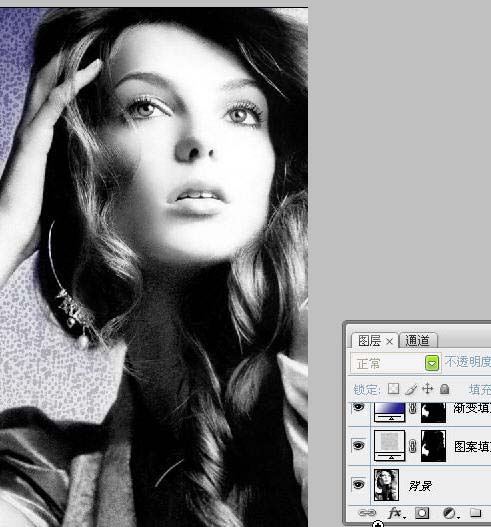491x527 pixels.
Task: Create new fill or adjustment layer icon
Action: pos(450,513)
